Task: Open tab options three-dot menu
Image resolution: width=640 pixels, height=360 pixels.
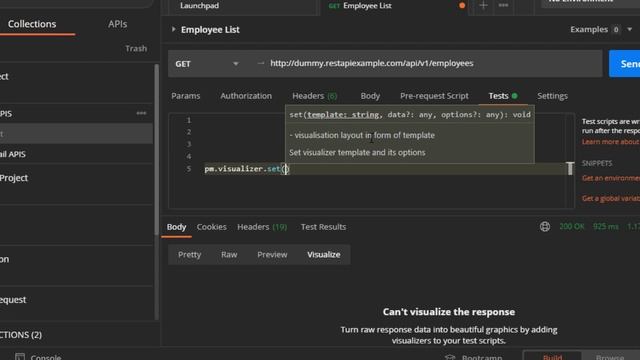Action: pos(503,6)
